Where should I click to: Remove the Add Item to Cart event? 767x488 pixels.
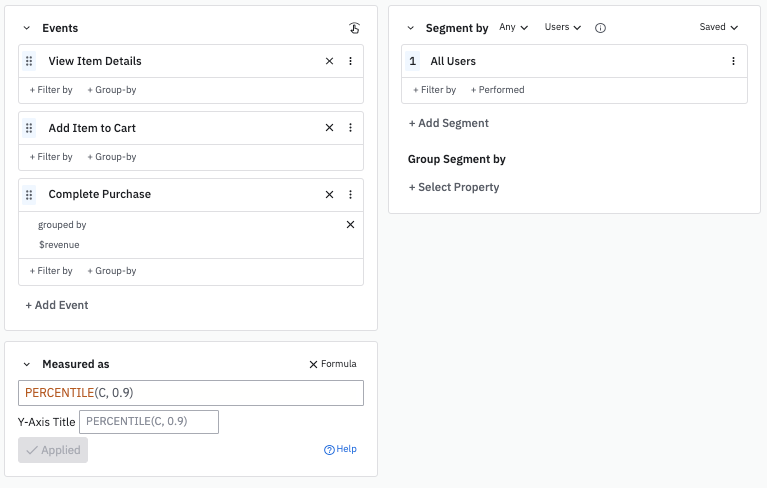tap(329, 128)
